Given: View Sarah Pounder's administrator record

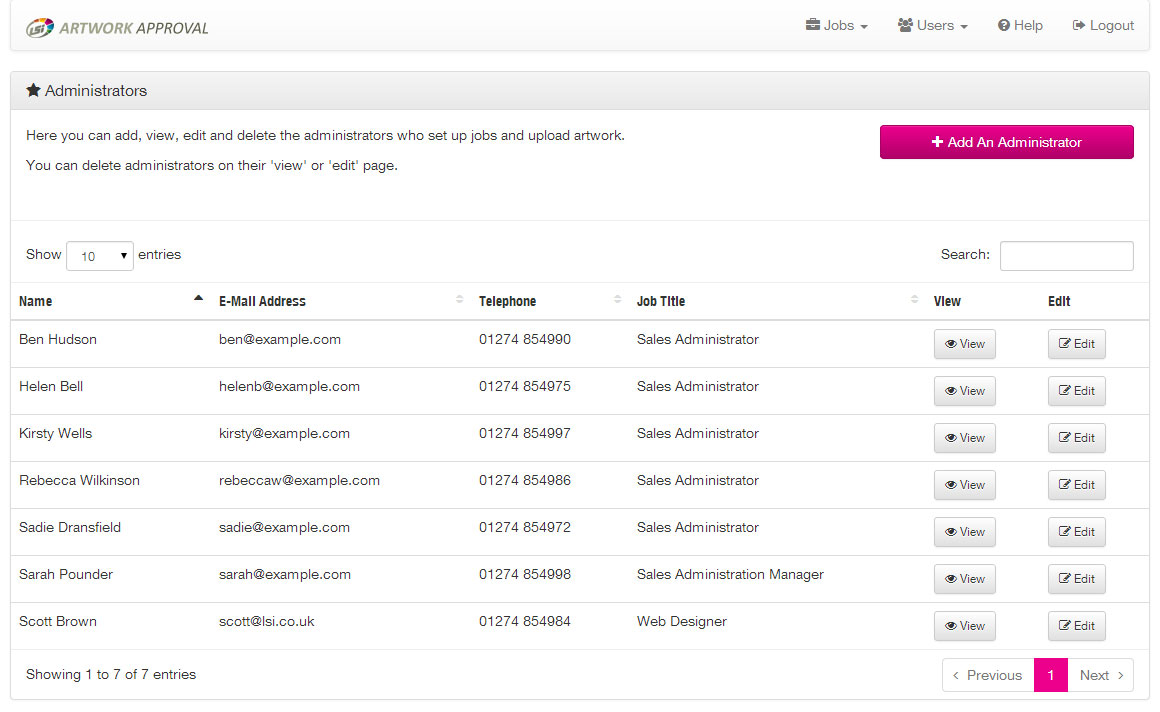Looking at the screenshot, I should [965, 579].
